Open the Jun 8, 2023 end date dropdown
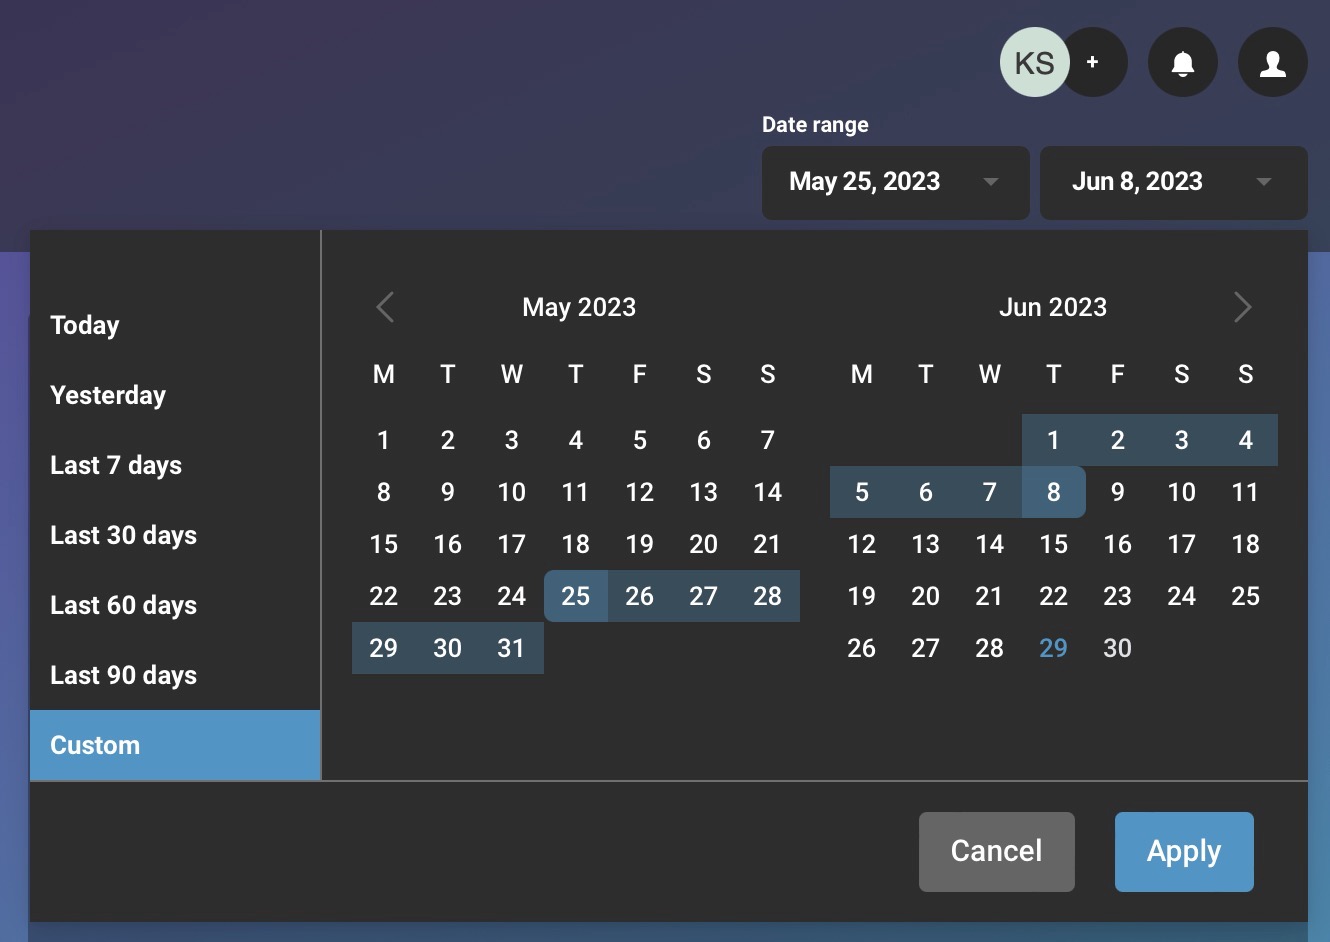The image size is (1330, 942). pos(1173,182)
